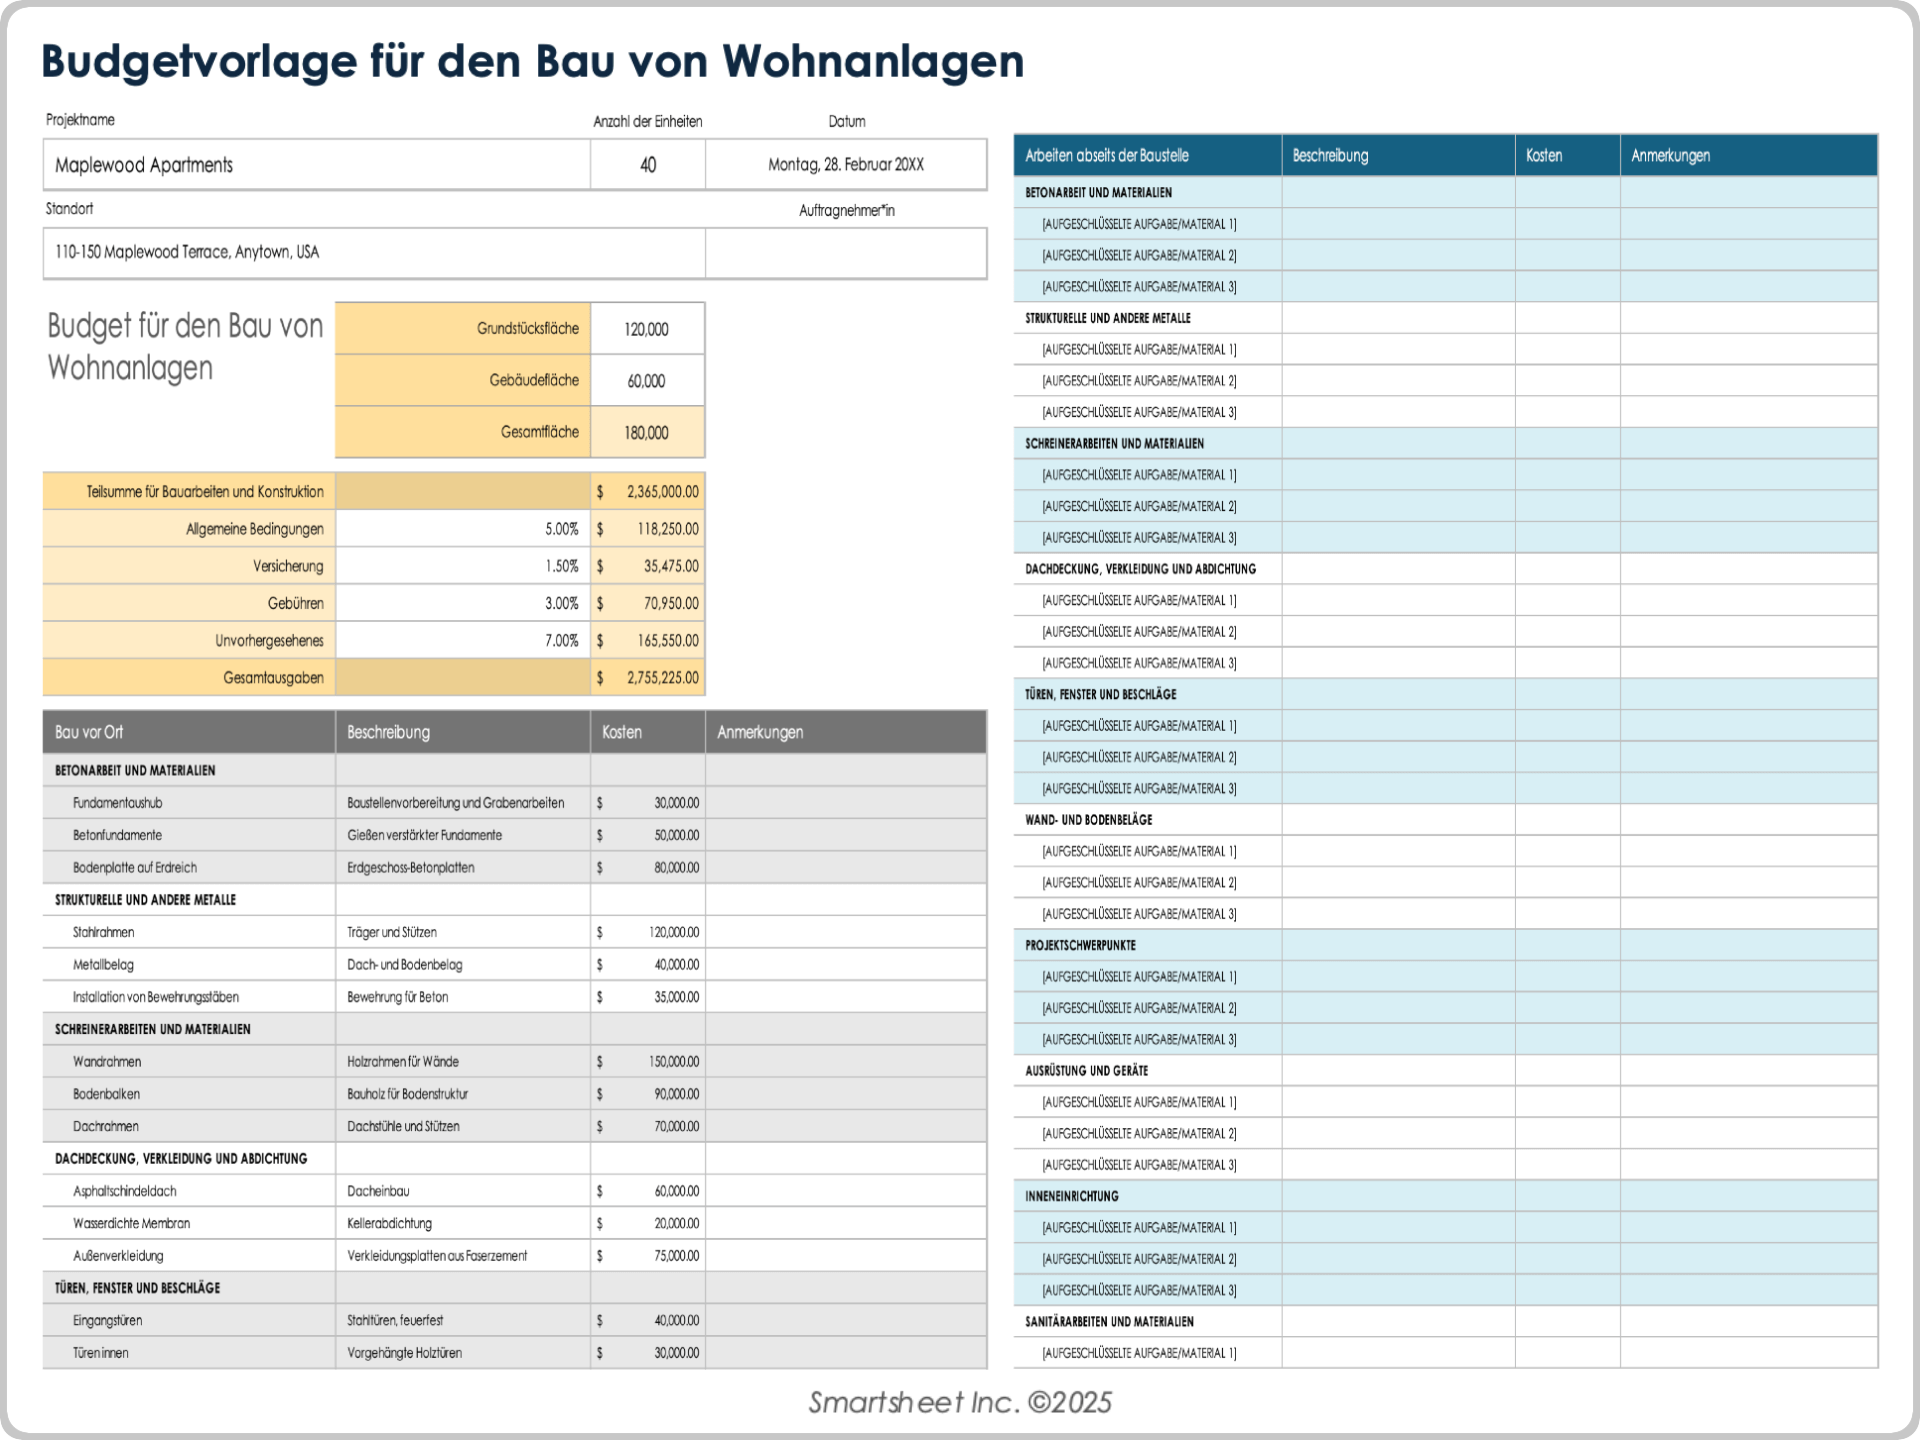Select the Anzahl der Einheiten value 40
Viewport: 1920px width, 1440px height.
coord(648,164)
